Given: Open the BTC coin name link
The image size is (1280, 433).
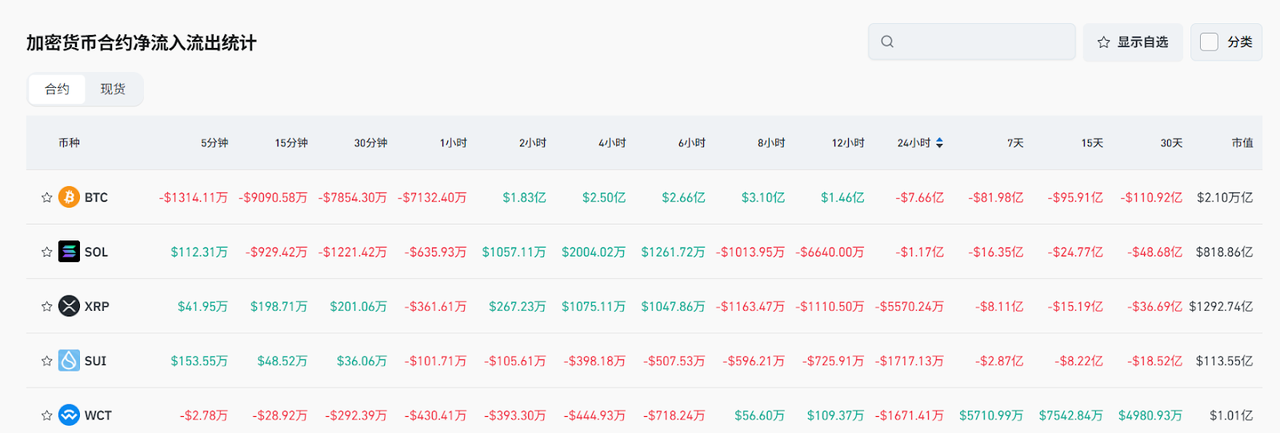Looking at the screenshot, I should (96, 198).
